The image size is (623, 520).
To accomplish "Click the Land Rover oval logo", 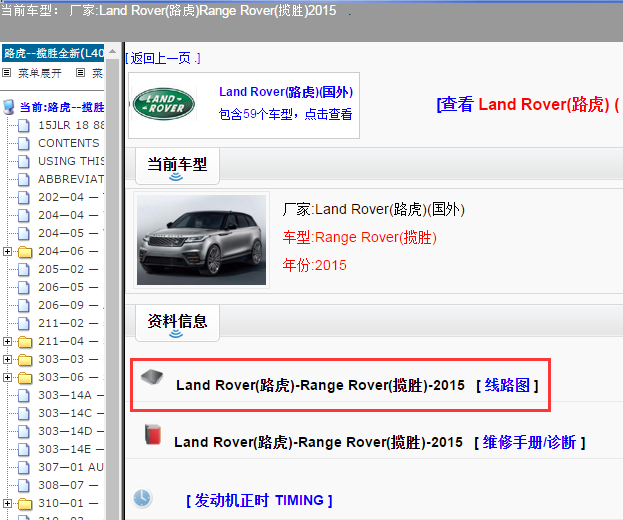I will [164, 104].
